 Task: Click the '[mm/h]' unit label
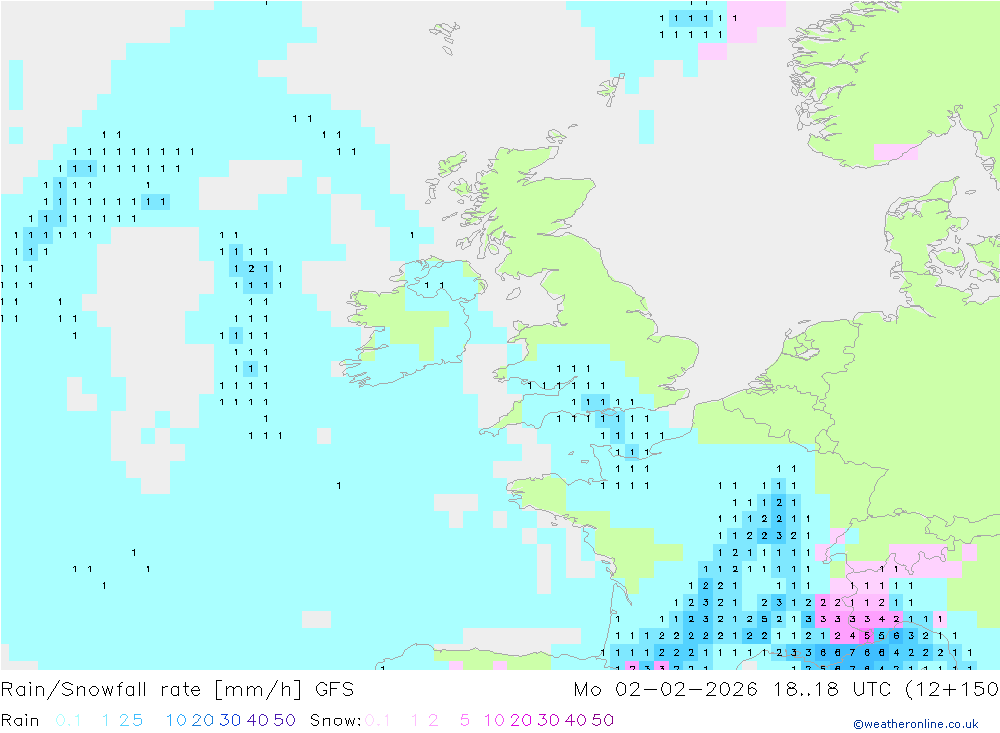pos(258,690)
